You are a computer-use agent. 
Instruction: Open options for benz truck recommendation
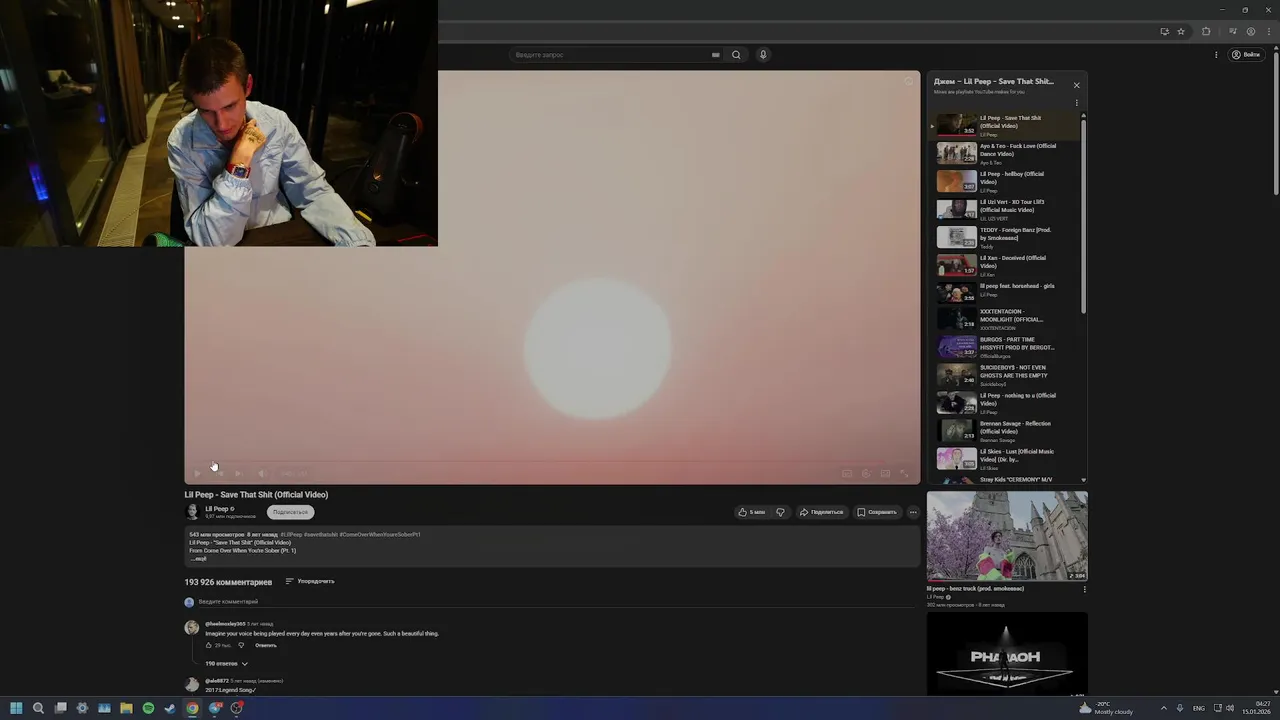tap(1084, 589)
